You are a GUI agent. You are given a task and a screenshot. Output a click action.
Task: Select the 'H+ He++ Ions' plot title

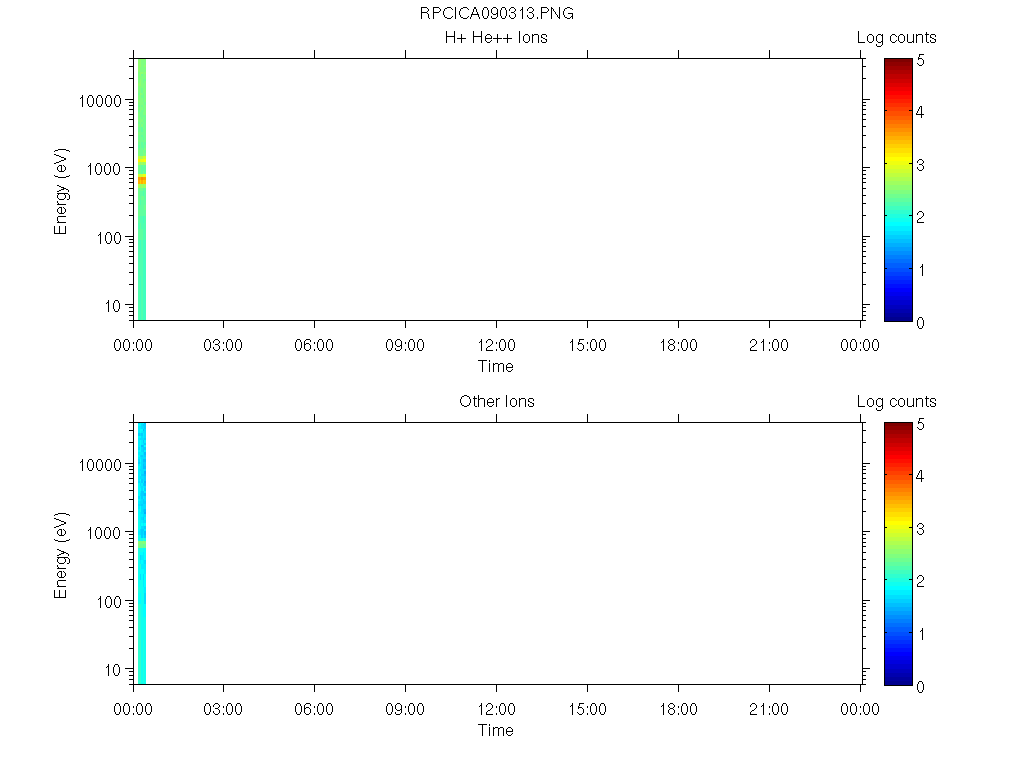(496, 38)
